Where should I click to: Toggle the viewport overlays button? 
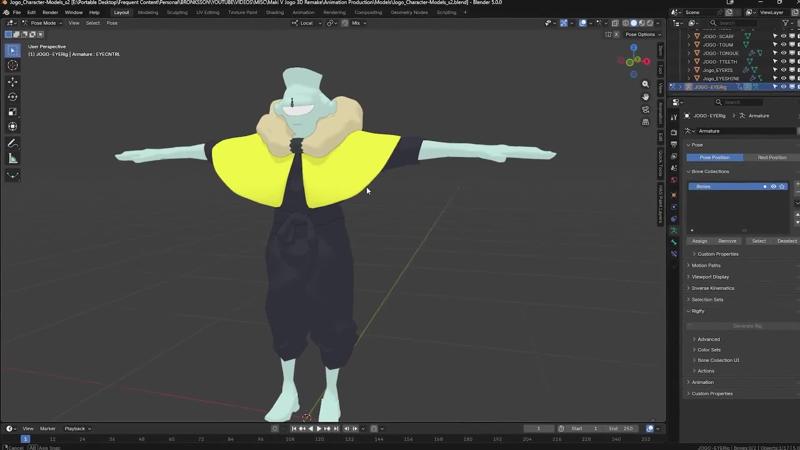point(582,23)
